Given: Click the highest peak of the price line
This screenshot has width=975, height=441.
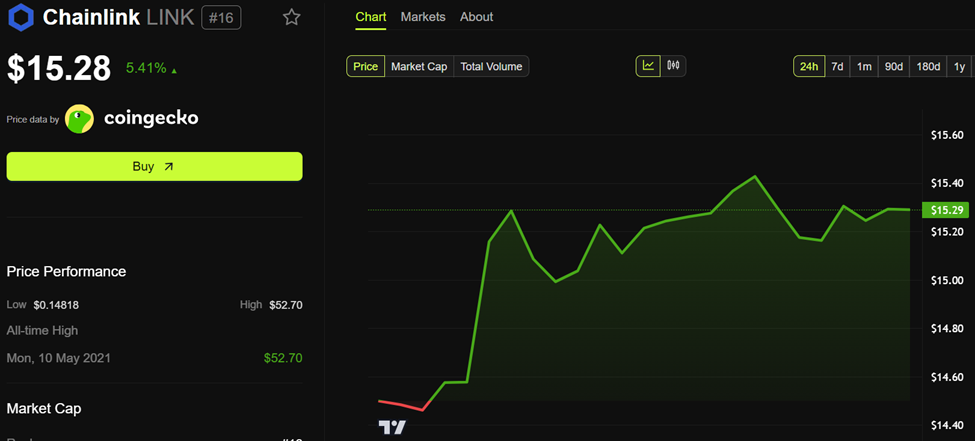Looking at the screenshot, I should click(x=754, y=177).
